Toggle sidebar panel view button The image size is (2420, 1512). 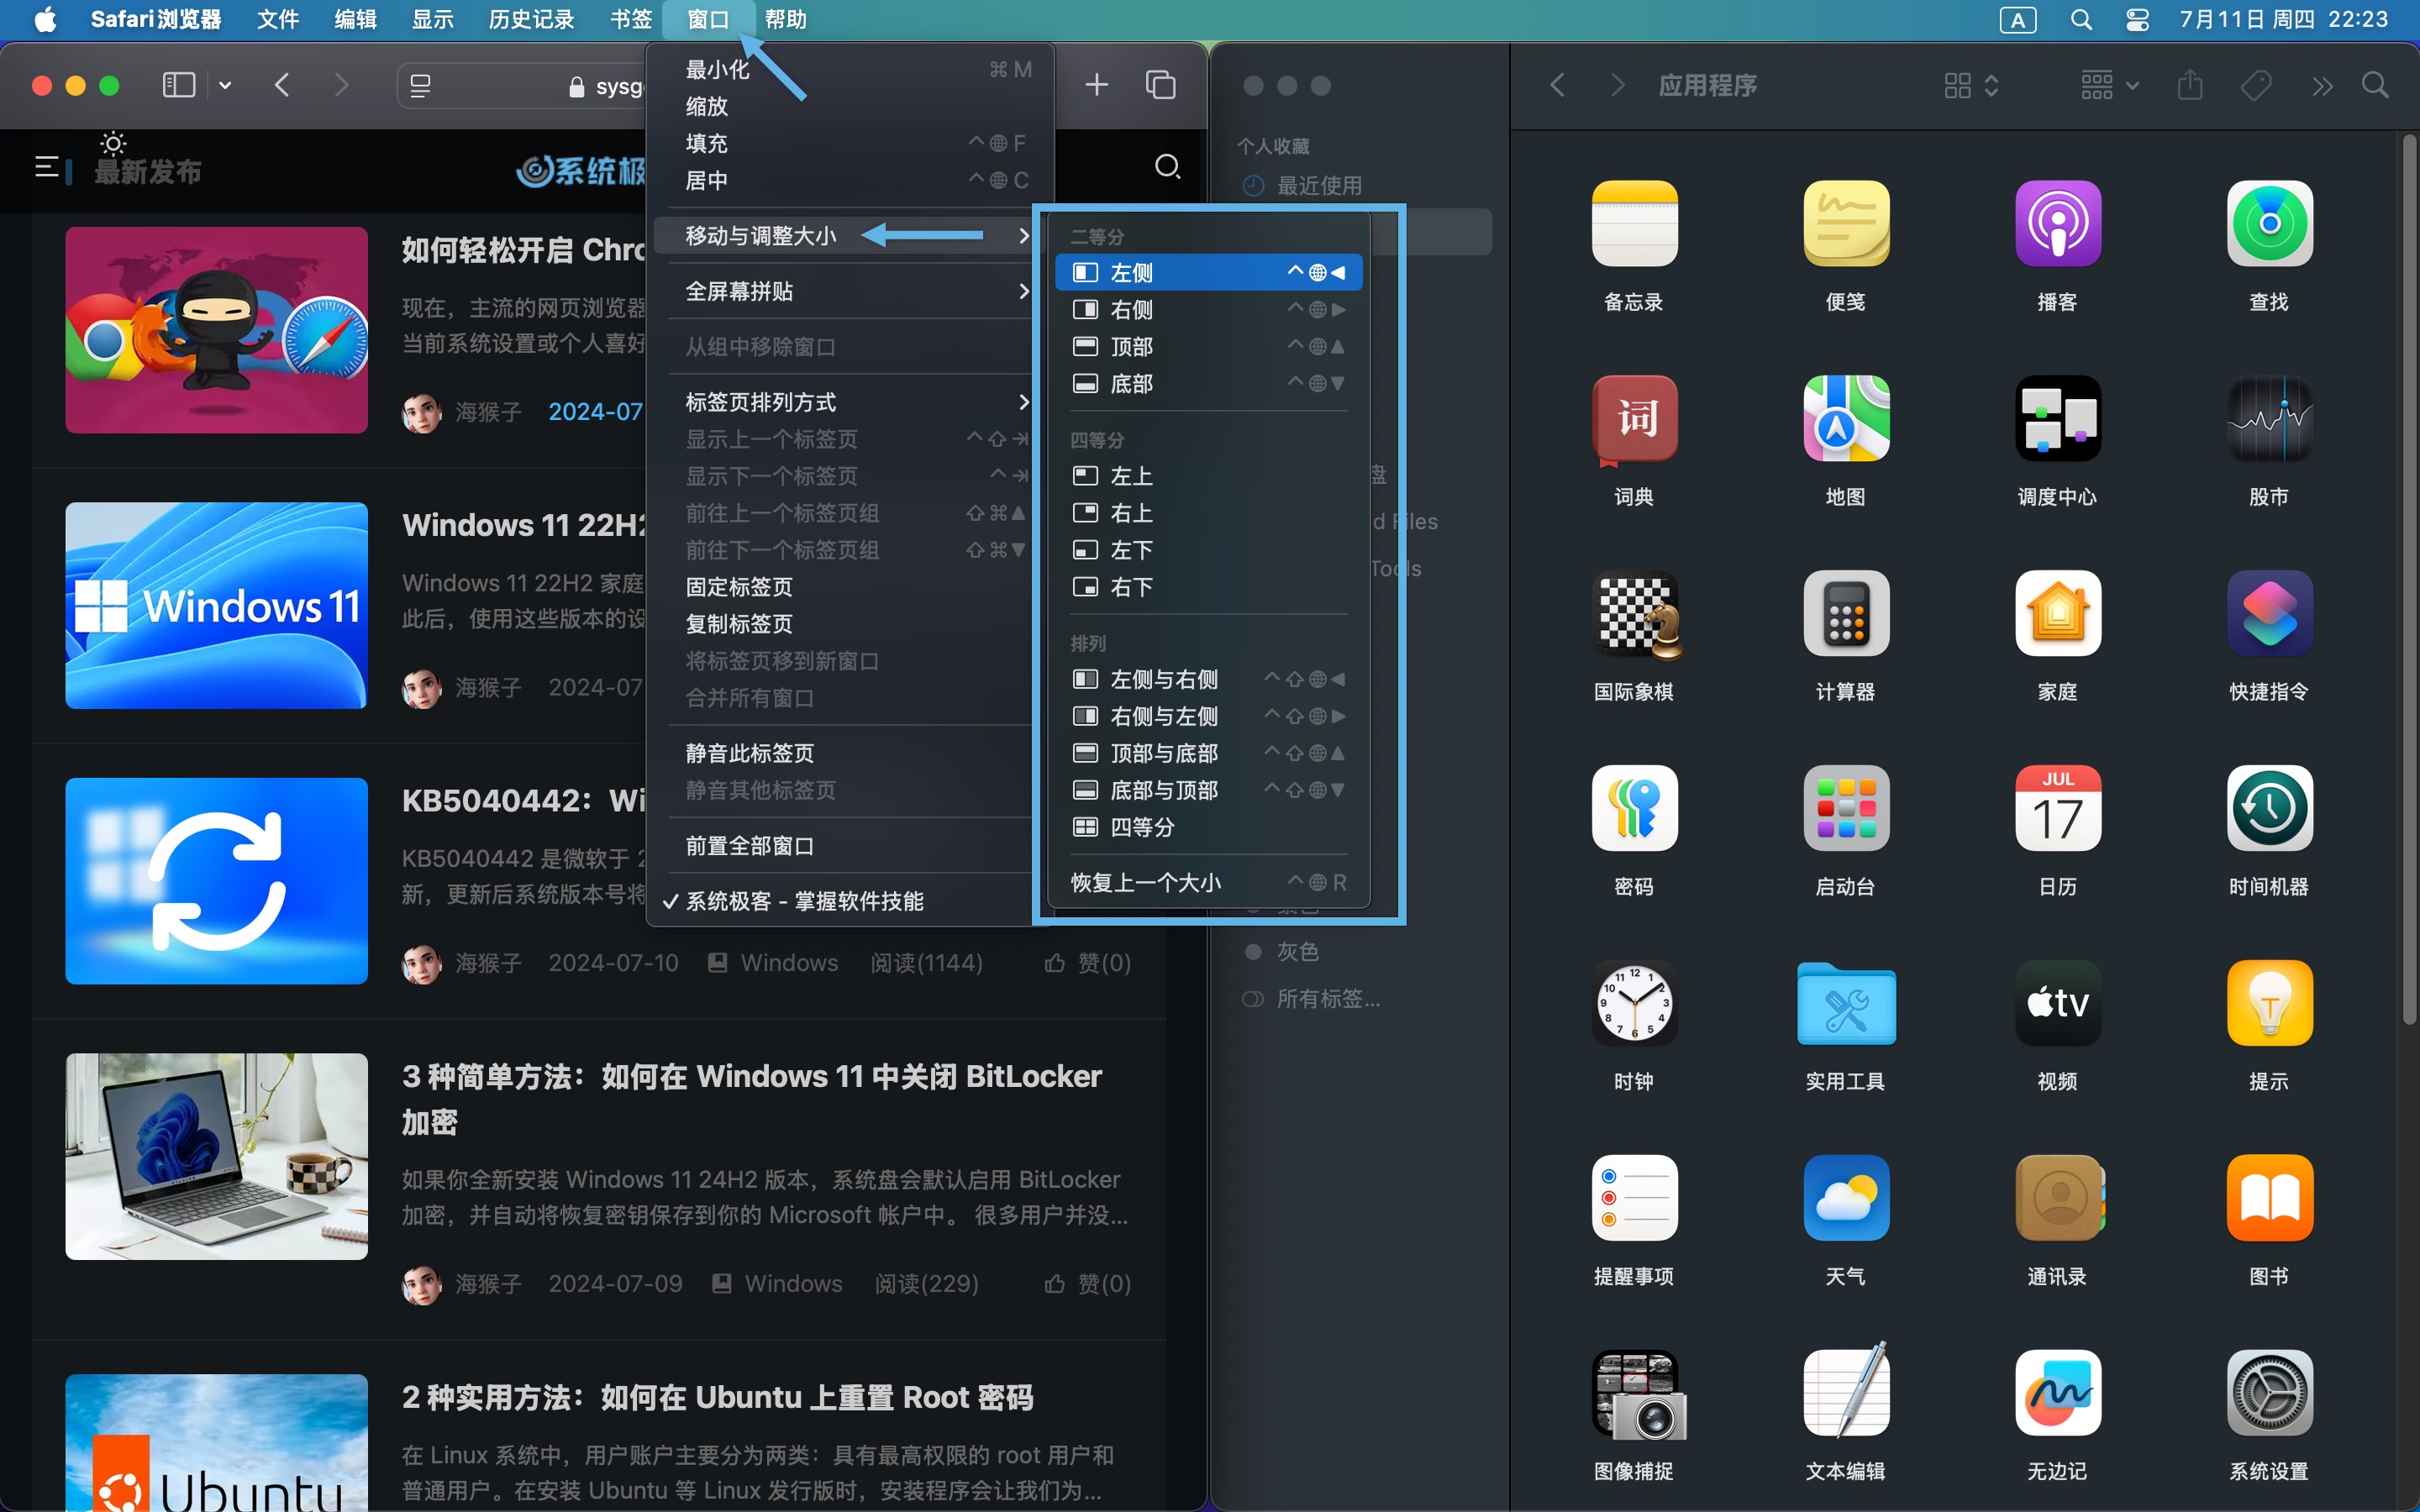pyautogui.click(x=177, y=84)
